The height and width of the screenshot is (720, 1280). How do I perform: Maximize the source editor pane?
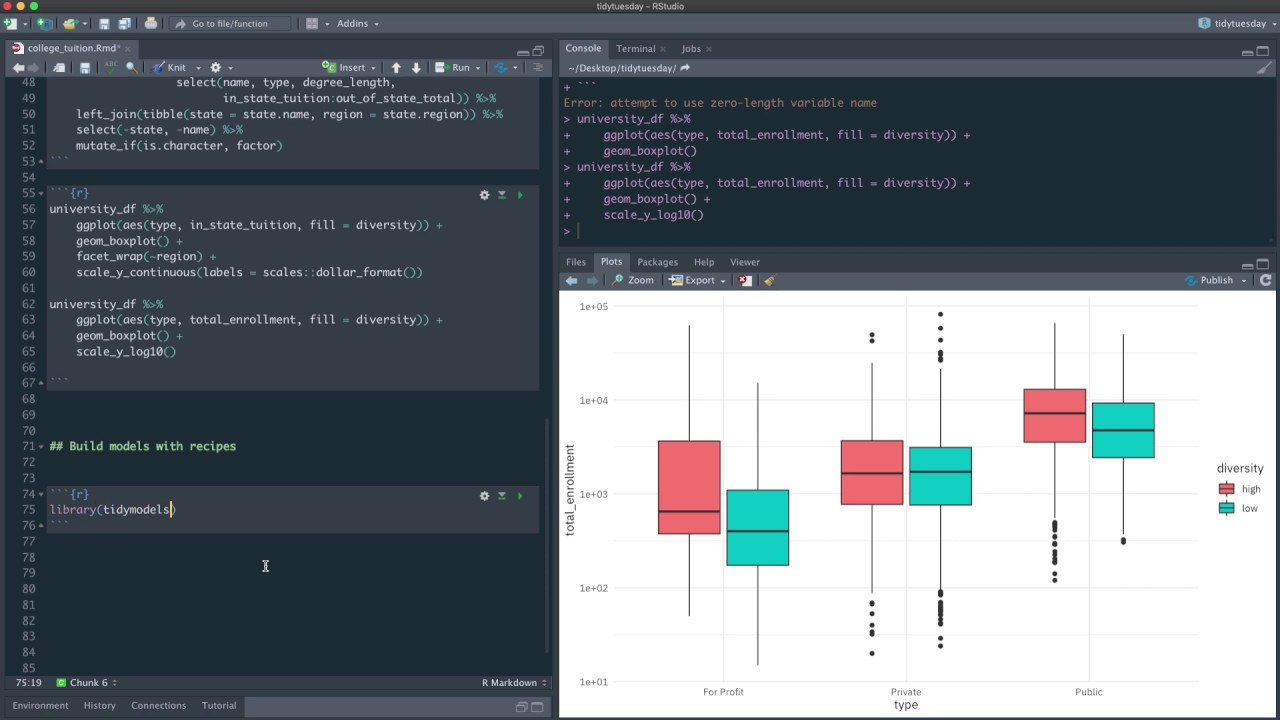[x=538, y=51]
